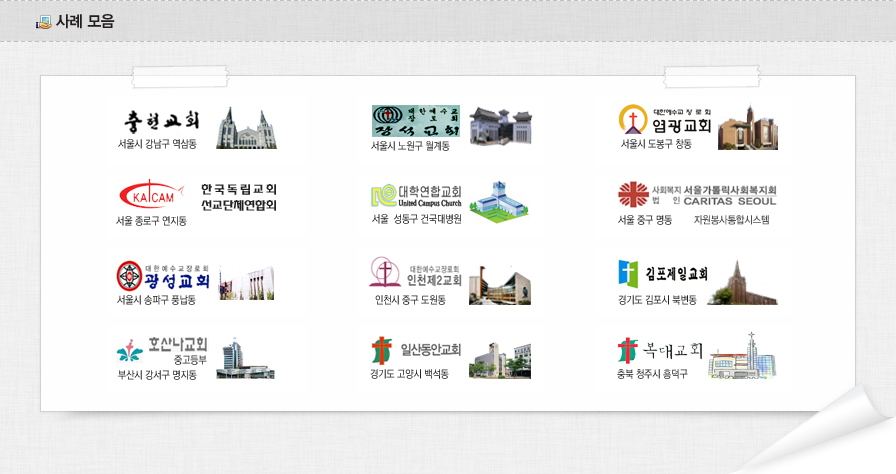The width and height of the screenshot is (896, 474).
Task: Select the 광성교회 building thumbnail
Action: [x=247, y=283]
